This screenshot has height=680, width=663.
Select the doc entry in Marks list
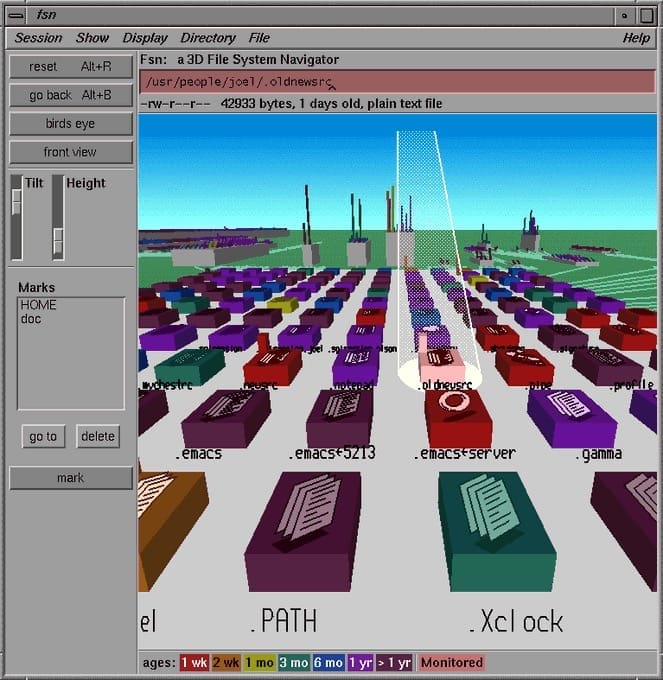(x=30, y=319)
